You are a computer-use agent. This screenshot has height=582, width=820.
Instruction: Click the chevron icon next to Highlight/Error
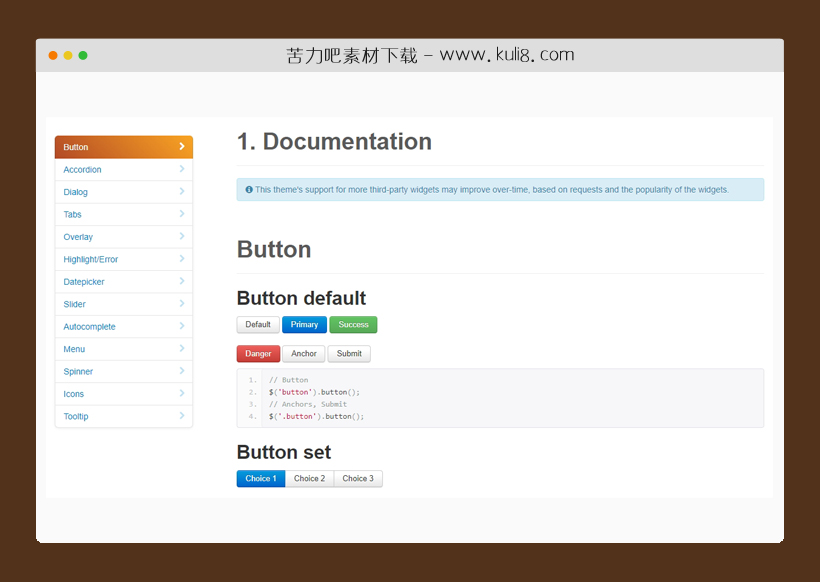(182, 259)
